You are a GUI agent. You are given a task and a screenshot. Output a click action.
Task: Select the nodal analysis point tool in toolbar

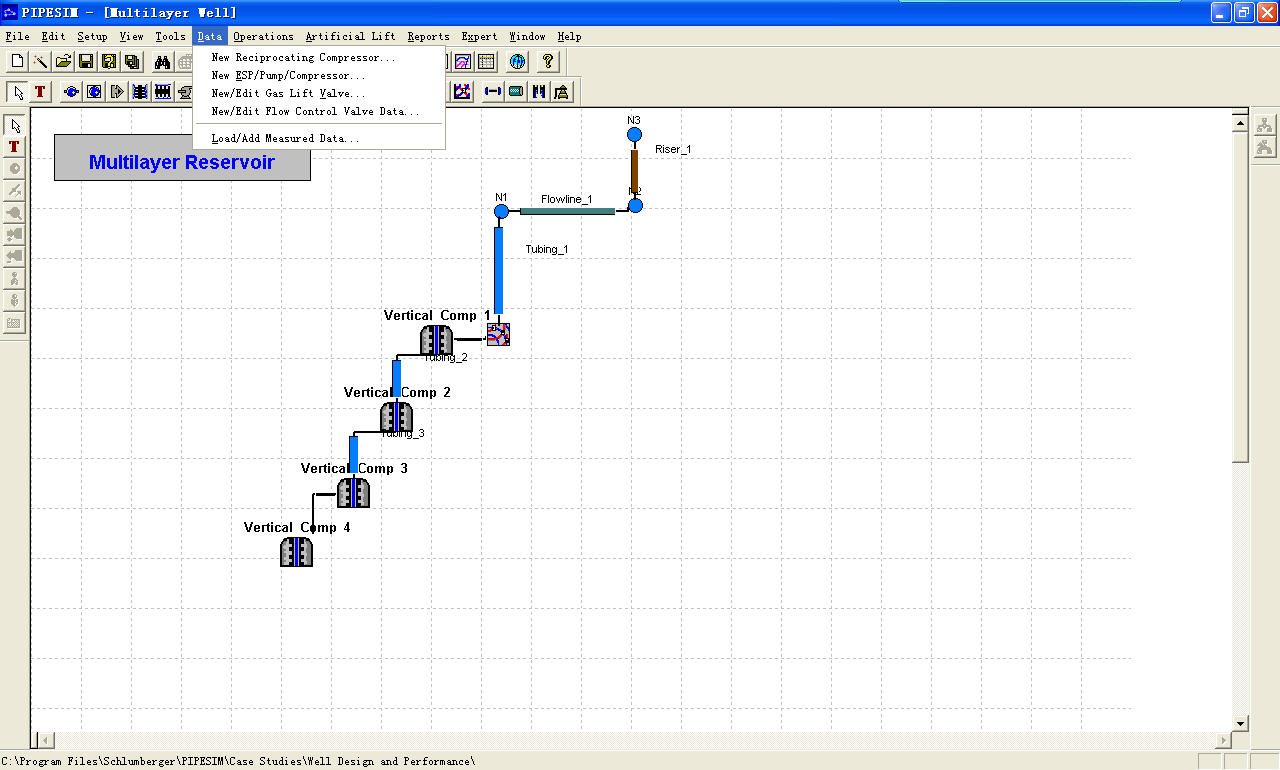[462, 92]
